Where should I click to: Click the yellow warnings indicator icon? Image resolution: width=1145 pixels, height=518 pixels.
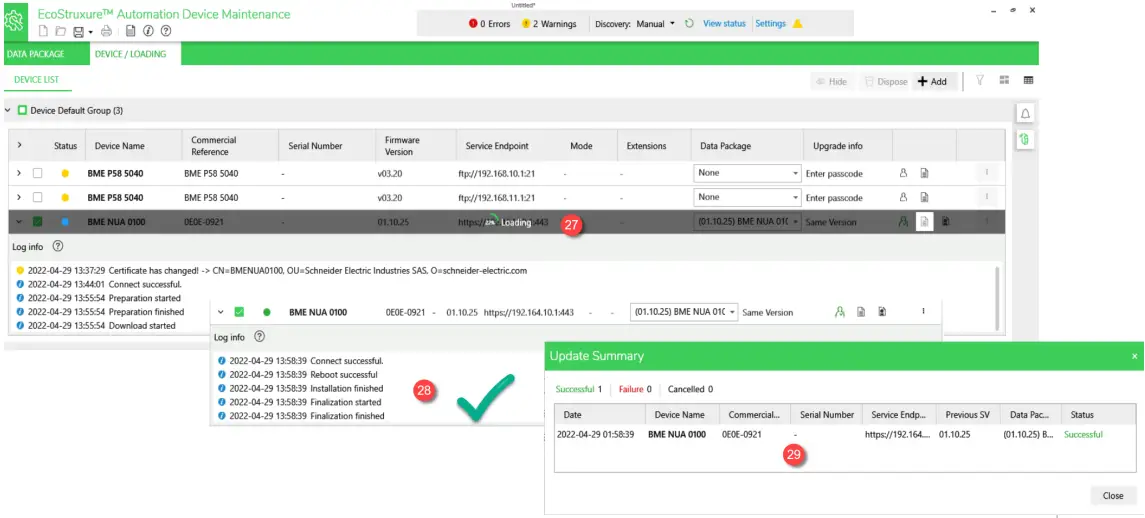(525, 23)
